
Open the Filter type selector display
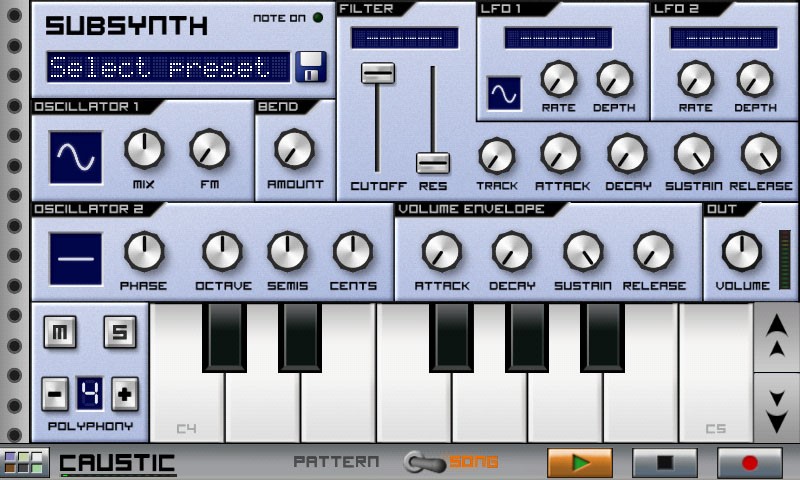pyautogui.click(x=404, y=38)
